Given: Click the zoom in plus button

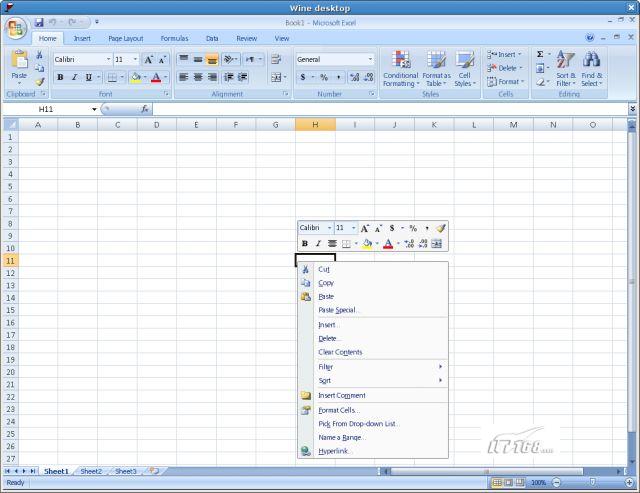Looking at the screenshot, I should 629,483.
